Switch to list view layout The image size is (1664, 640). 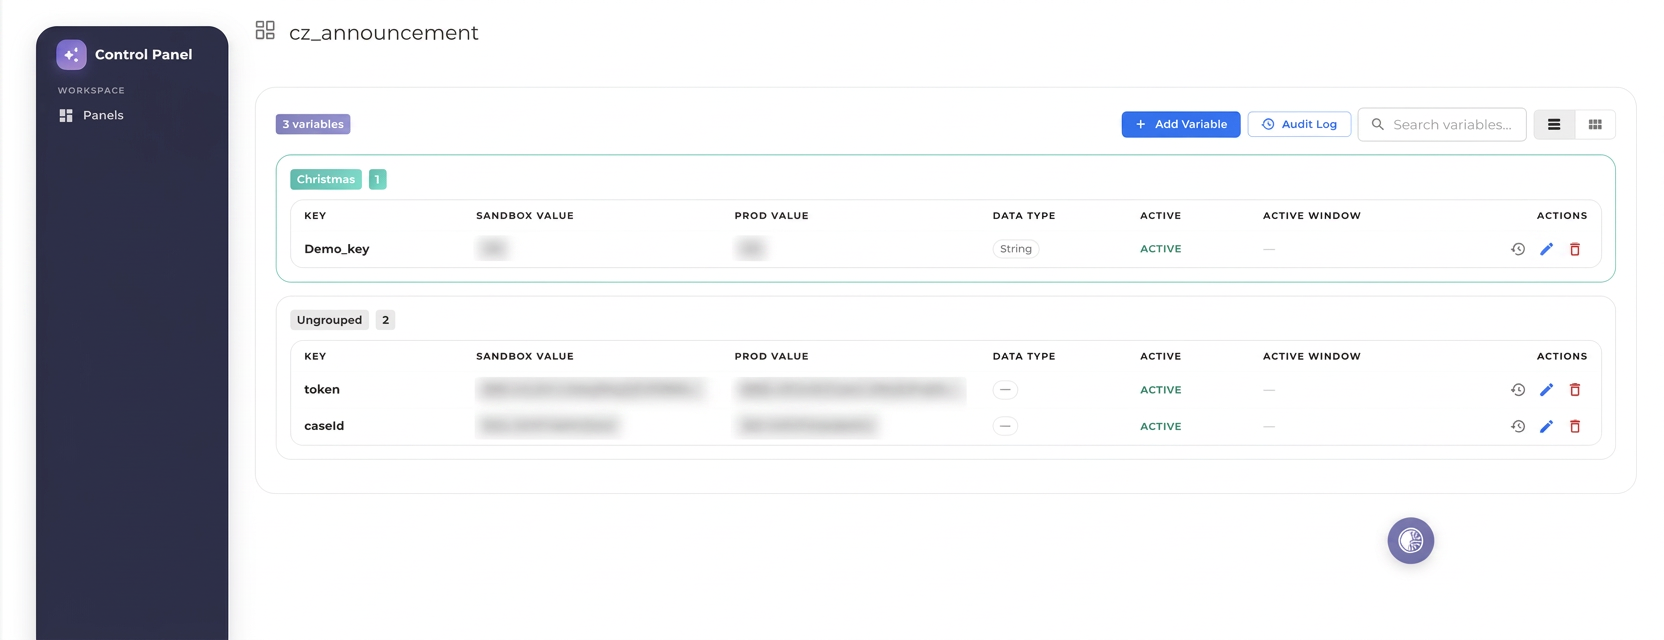pyautogui.click(x=1554, y=125)
